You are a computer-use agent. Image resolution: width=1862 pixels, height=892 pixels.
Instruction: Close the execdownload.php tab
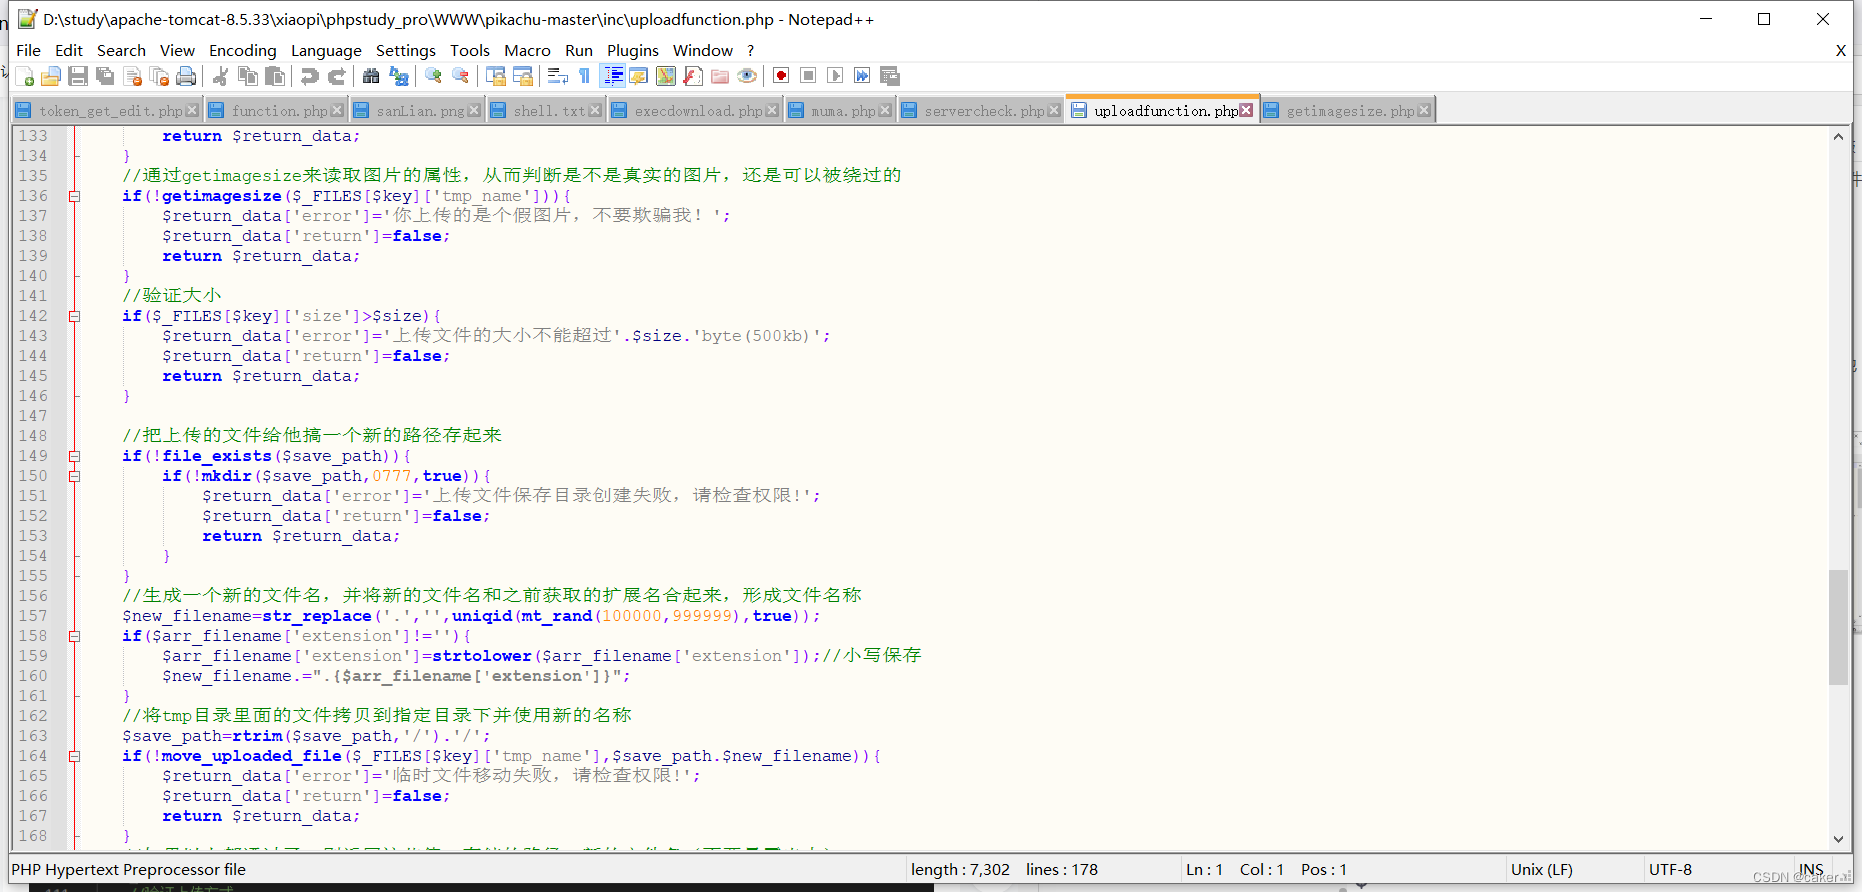tap(772, 110)
